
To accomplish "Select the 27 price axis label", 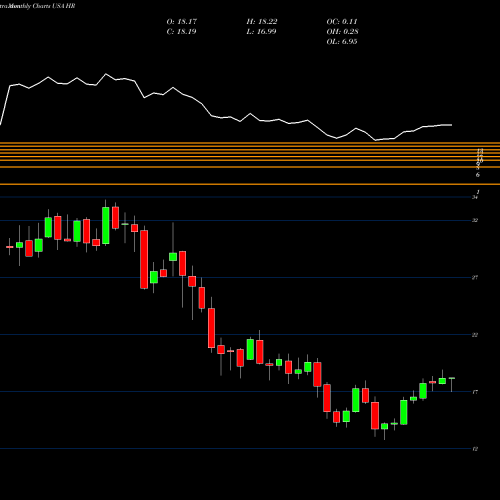I will [x=475, y=277].
